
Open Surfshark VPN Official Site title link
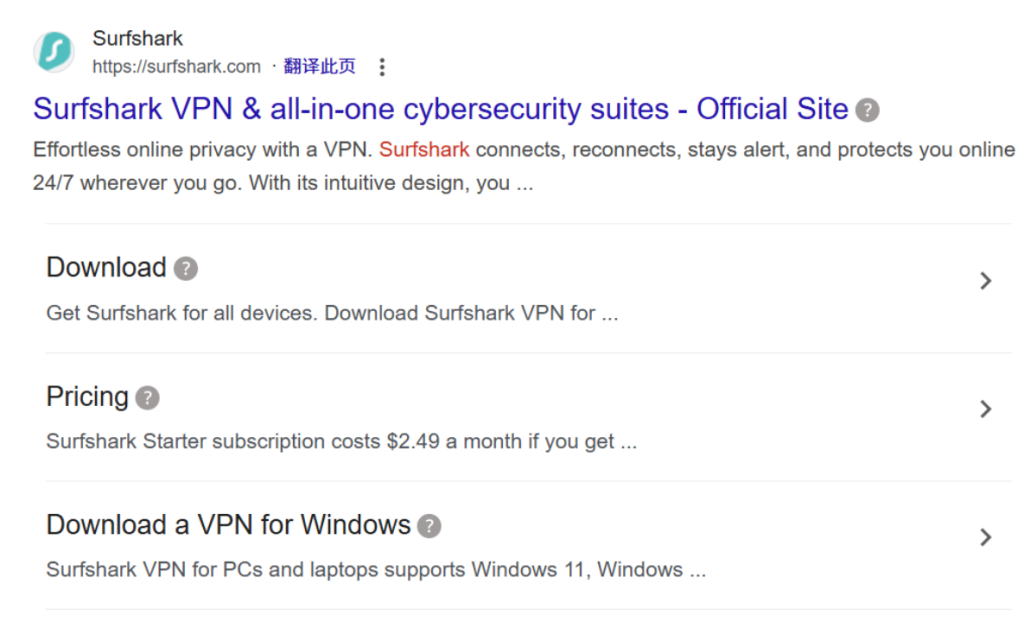coord(441,109)
